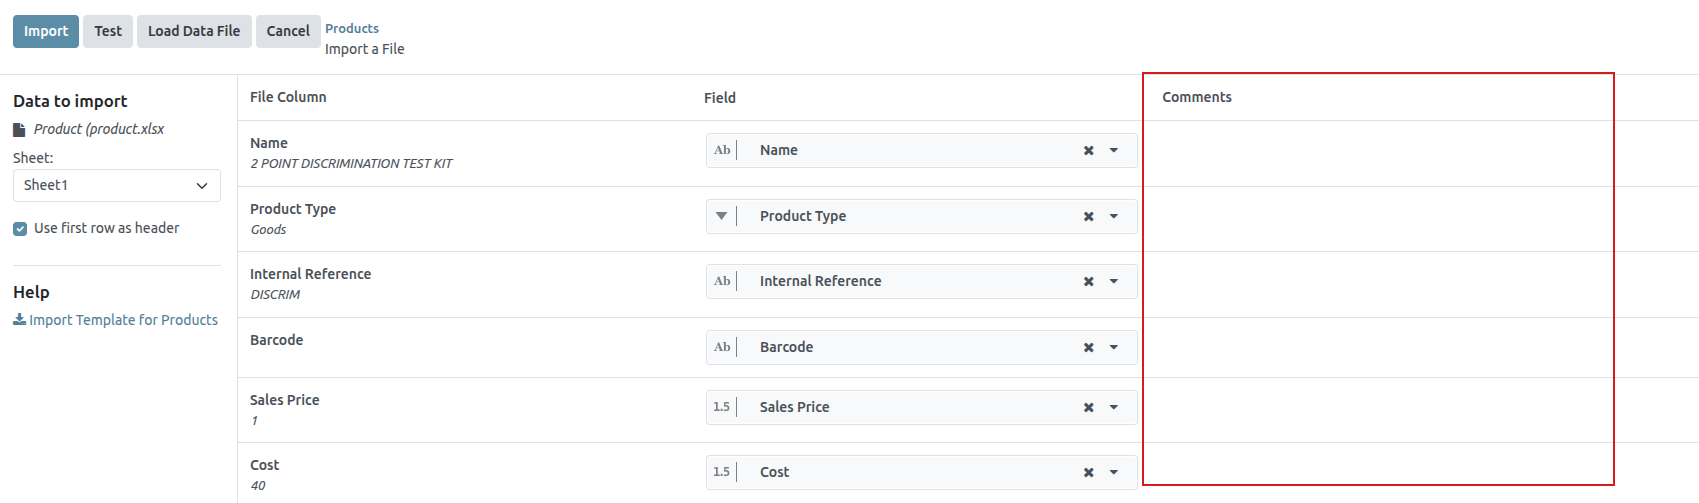
Task: Expand the Product Type field dropdown arrow
Action: 1114,217
